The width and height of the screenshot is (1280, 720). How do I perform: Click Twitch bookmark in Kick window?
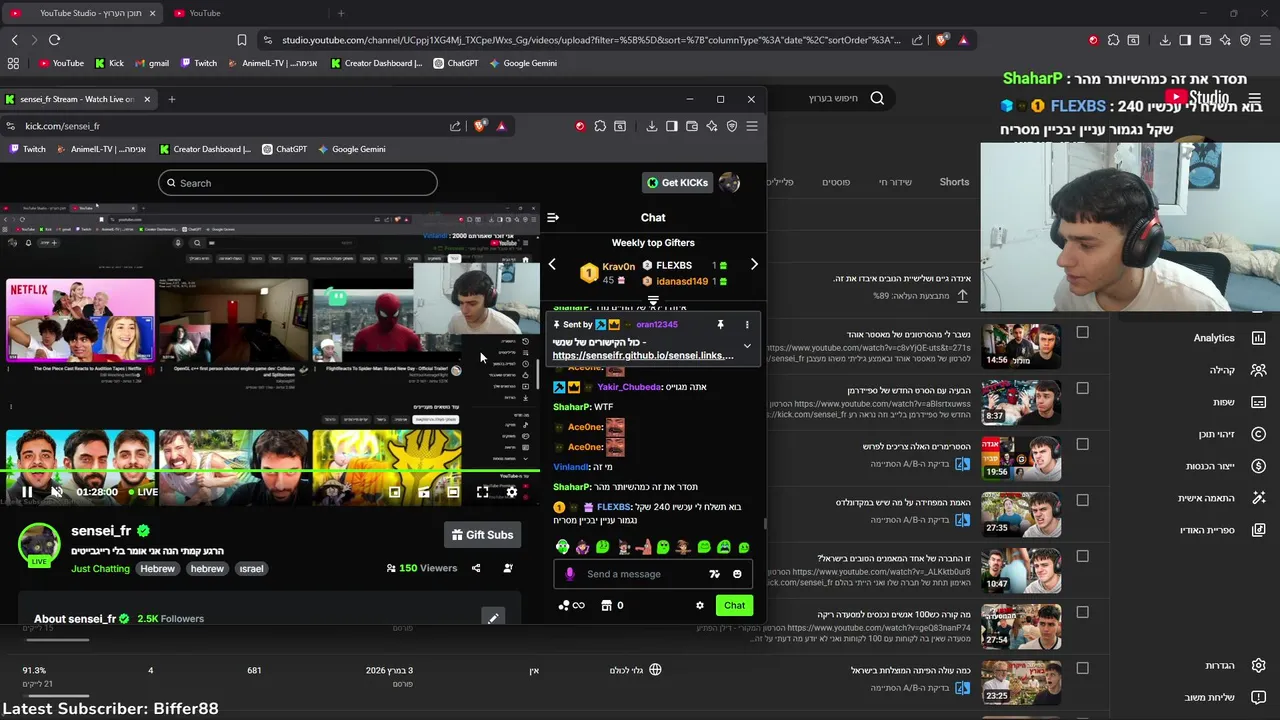(28, 149)
